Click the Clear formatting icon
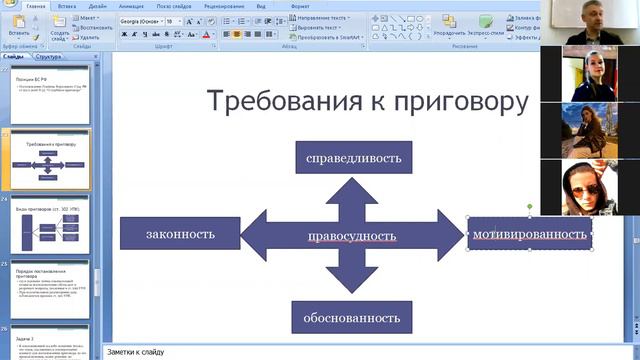Image resolution: width=640 pixels, height=360 pixels. [x=211, y=21]
